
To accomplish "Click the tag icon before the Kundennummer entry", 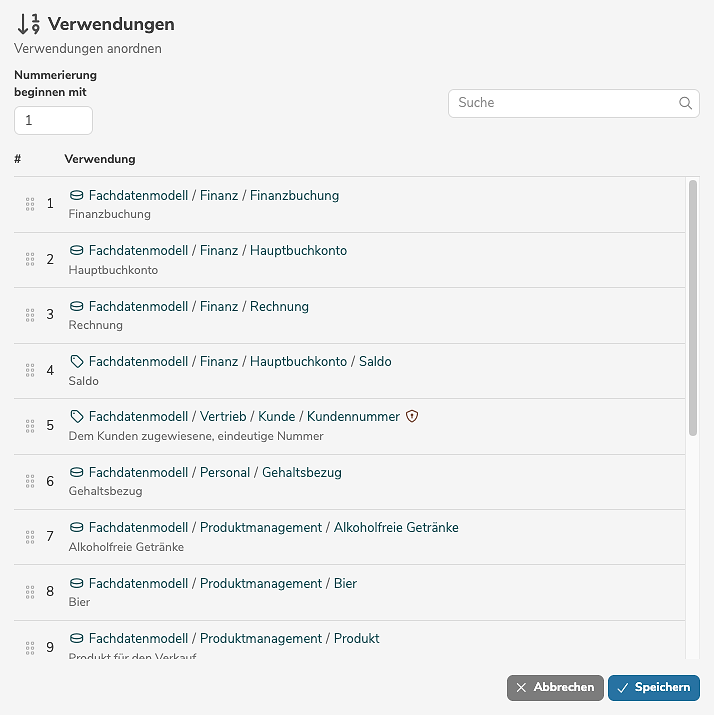I will point(76,416).
